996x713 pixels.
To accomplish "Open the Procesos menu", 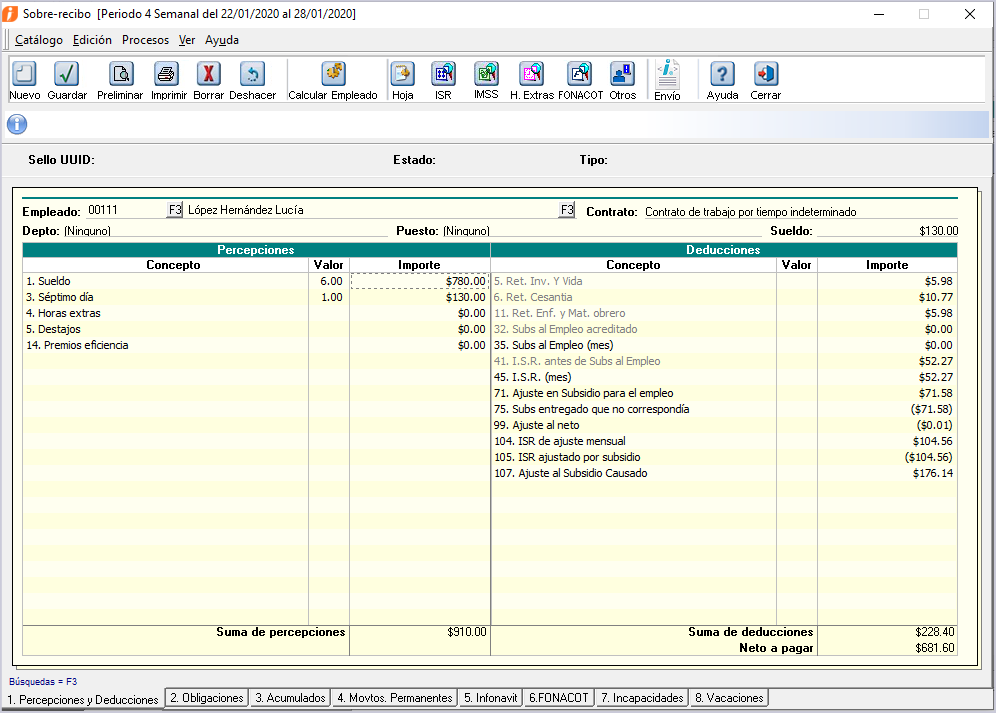I will [145, 40].
